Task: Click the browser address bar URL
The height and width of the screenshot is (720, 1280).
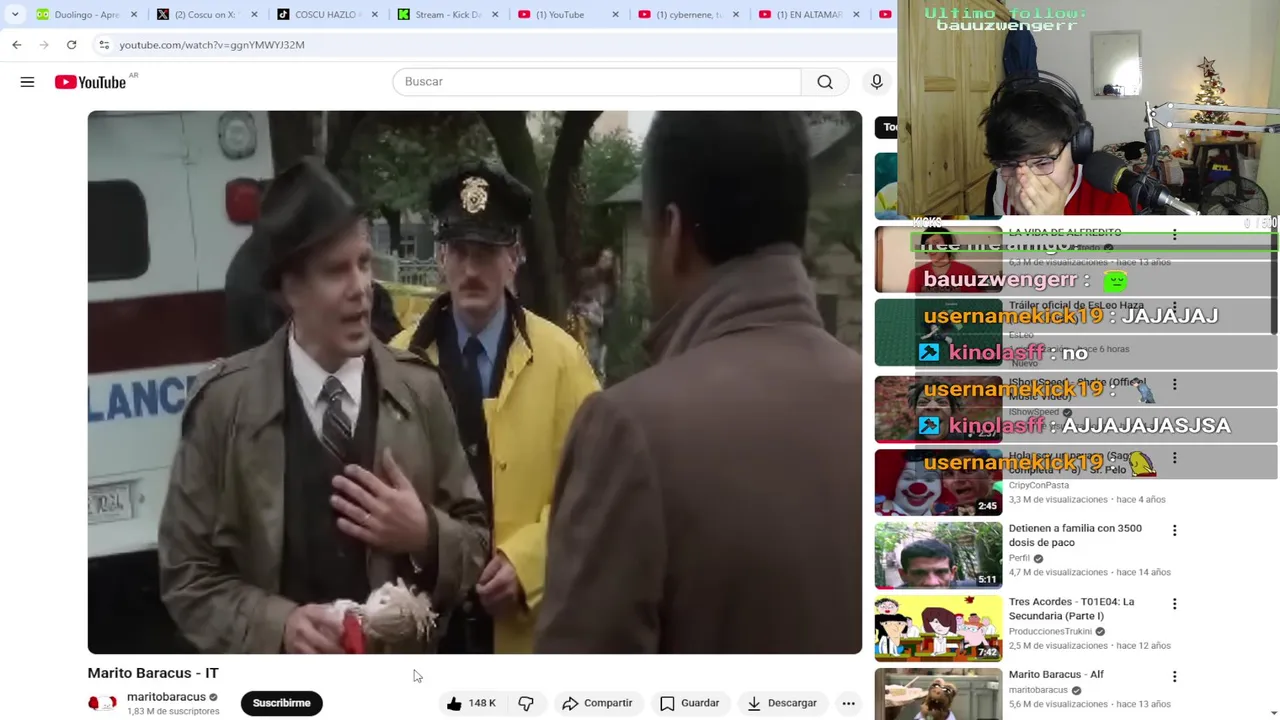Action: click(212, 45)
